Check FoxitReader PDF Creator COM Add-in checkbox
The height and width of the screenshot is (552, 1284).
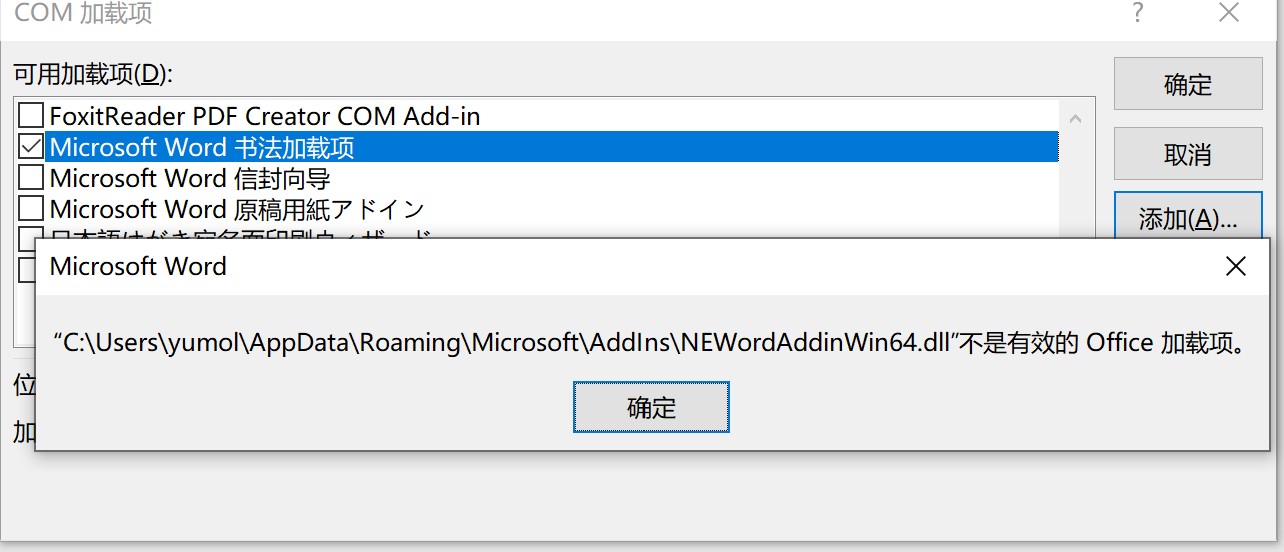32,116
